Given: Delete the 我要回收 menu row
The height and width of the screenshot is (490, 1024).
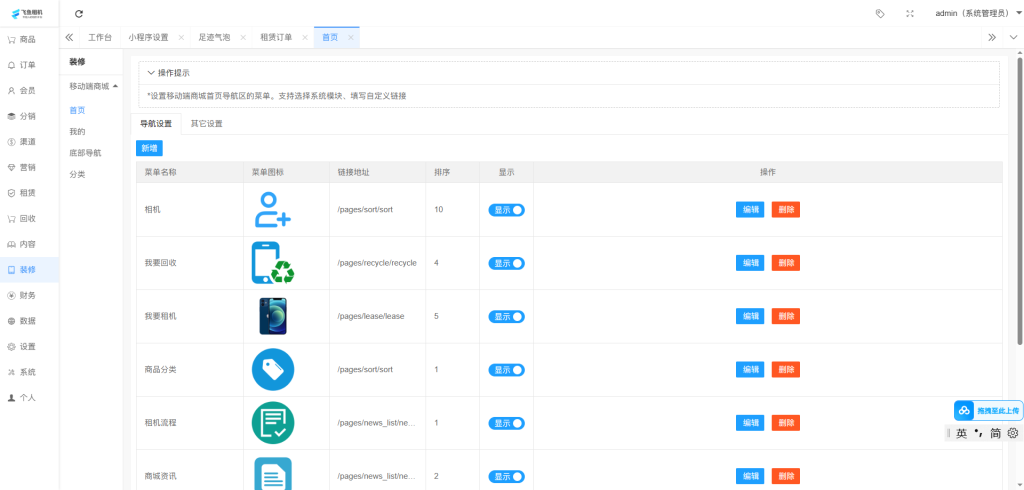Looking at the screenshot, I should click(786, 263).
